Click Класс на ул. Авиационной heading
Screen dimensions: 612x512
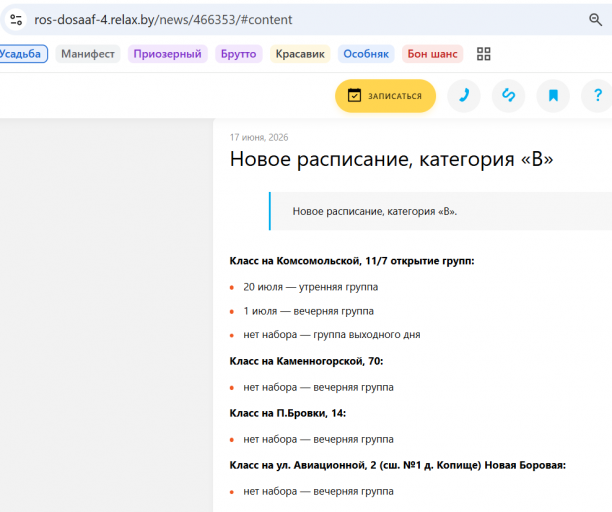tap(398, 466)
